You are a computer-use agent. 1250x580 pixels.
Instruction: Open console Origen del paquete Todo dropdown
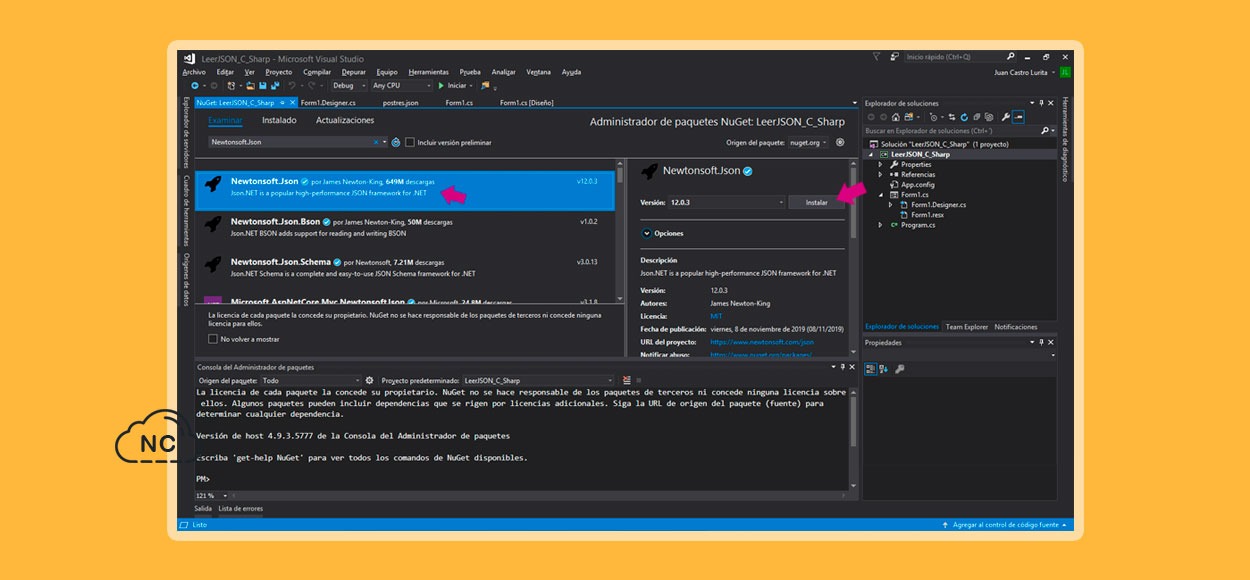coord(309,381)
